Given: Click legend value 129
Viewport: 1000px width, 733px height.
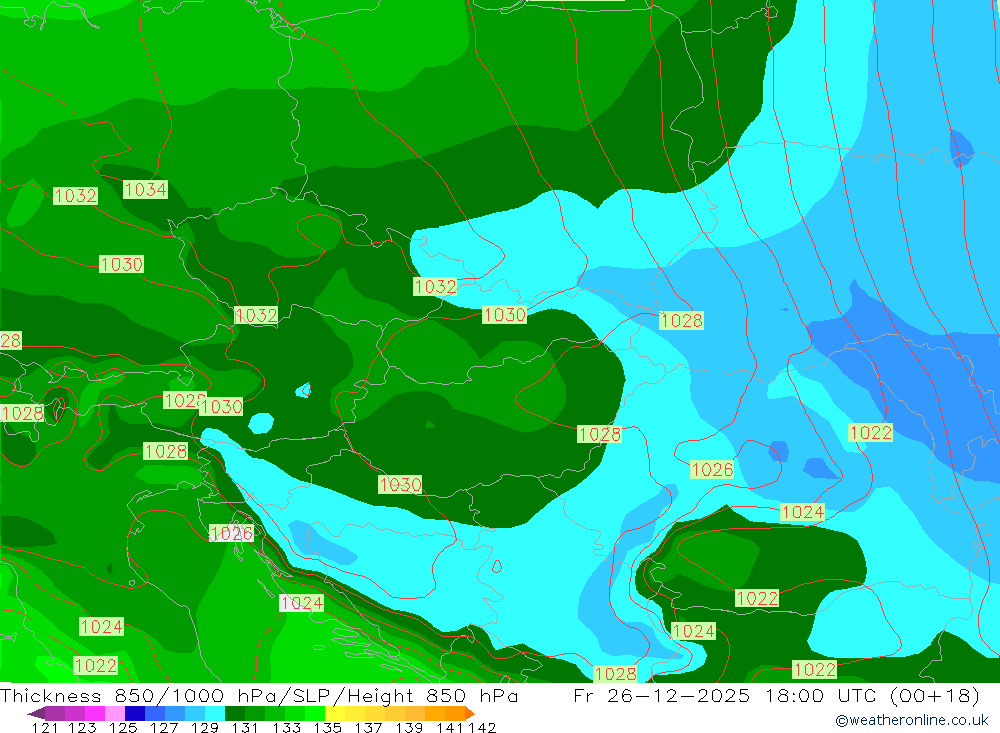Looking at the screenshot, I should coord(204,727).
